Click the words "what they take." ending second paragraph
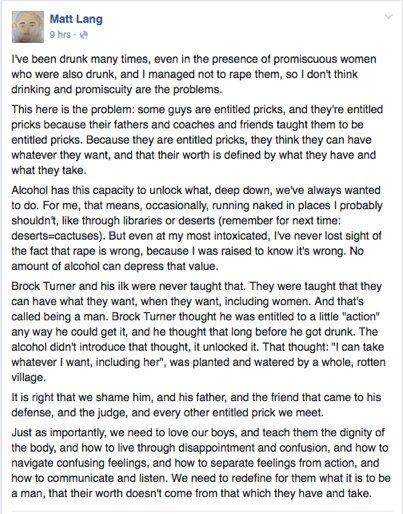Viewport: 403px width, 514px height. (x=49, y=170)
